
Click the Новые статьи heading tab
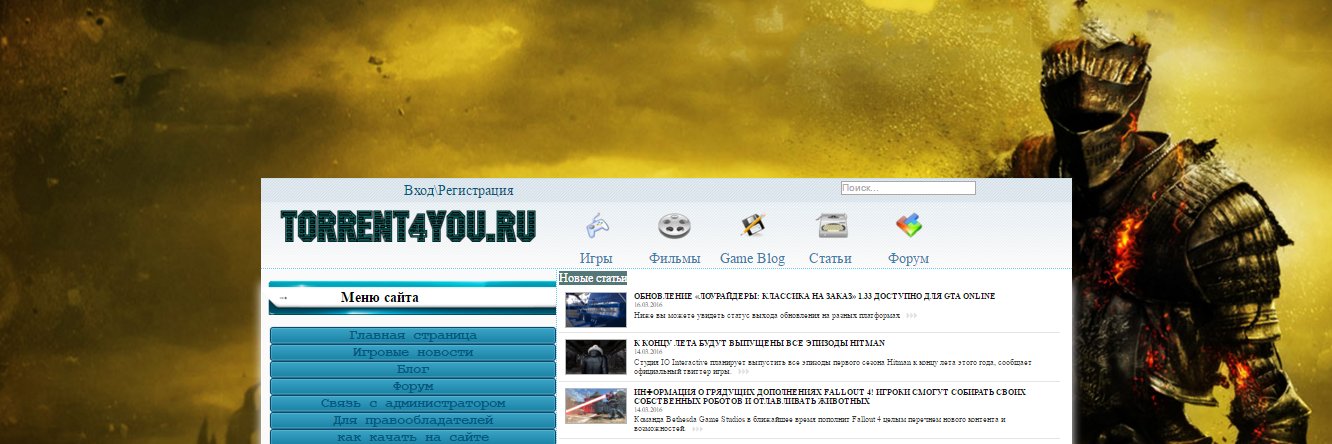[593, 277]
